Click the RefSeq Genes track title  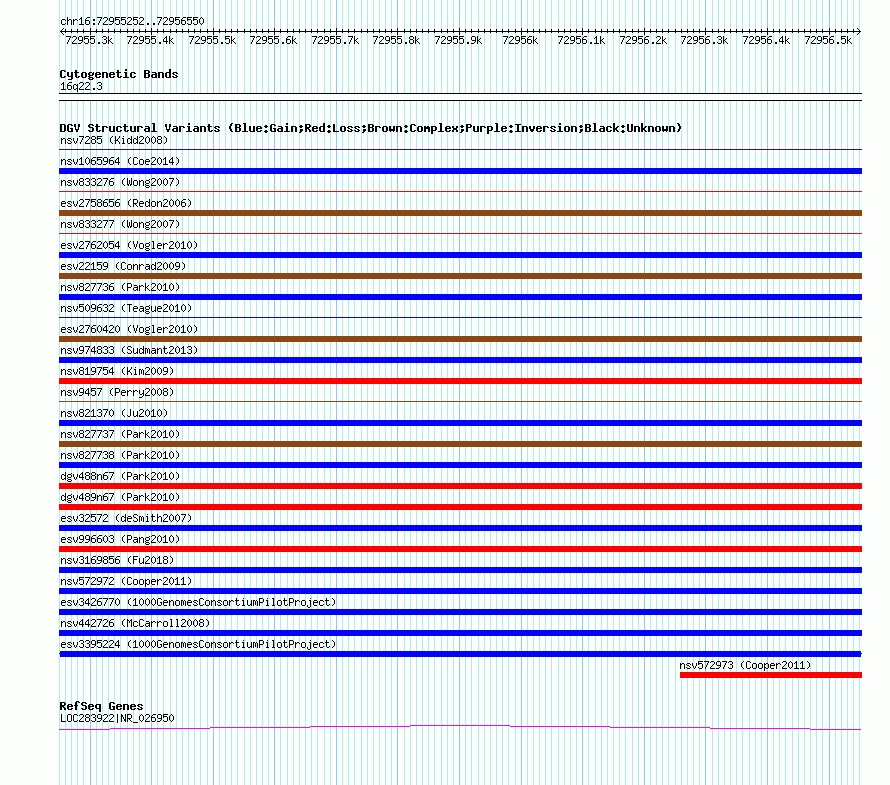pyautogui.click(x=101, y=706)
